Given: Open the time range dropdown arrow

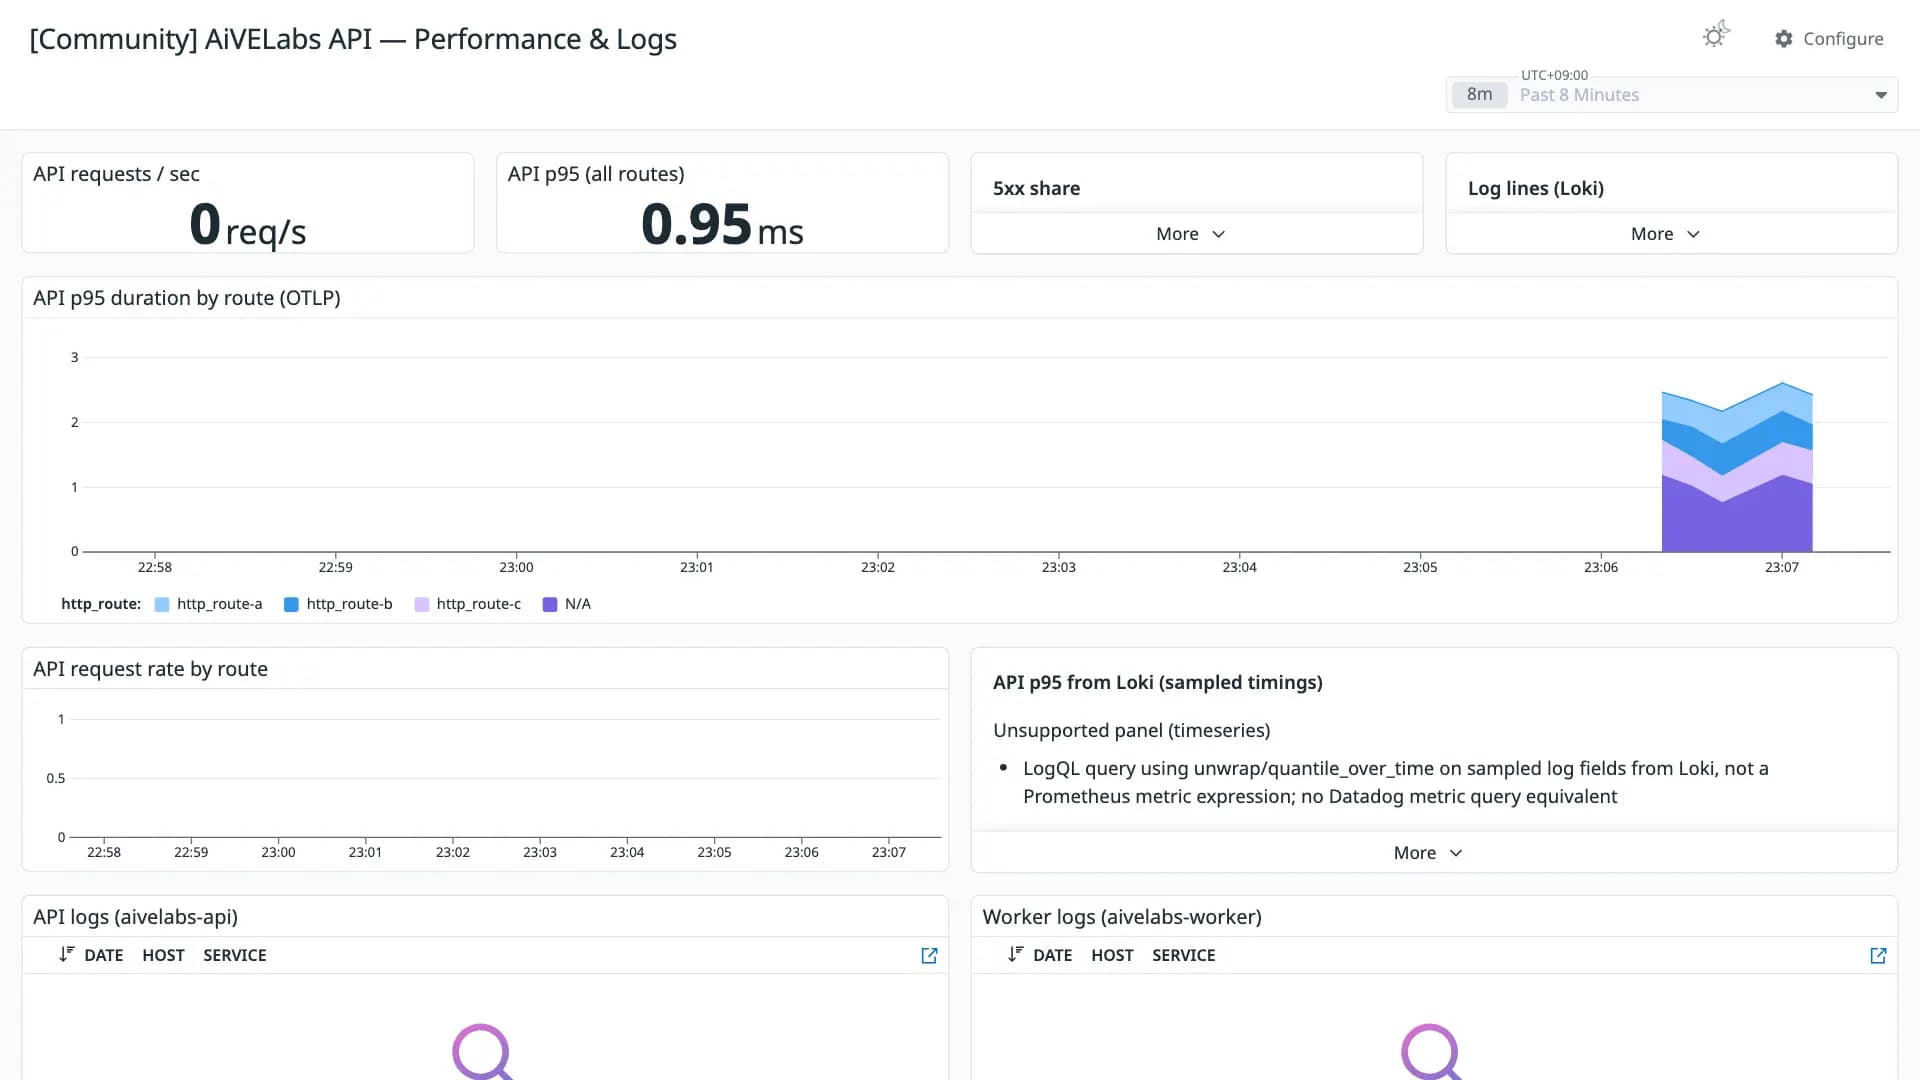Looking at the screenshot, I should [1881, 95].
